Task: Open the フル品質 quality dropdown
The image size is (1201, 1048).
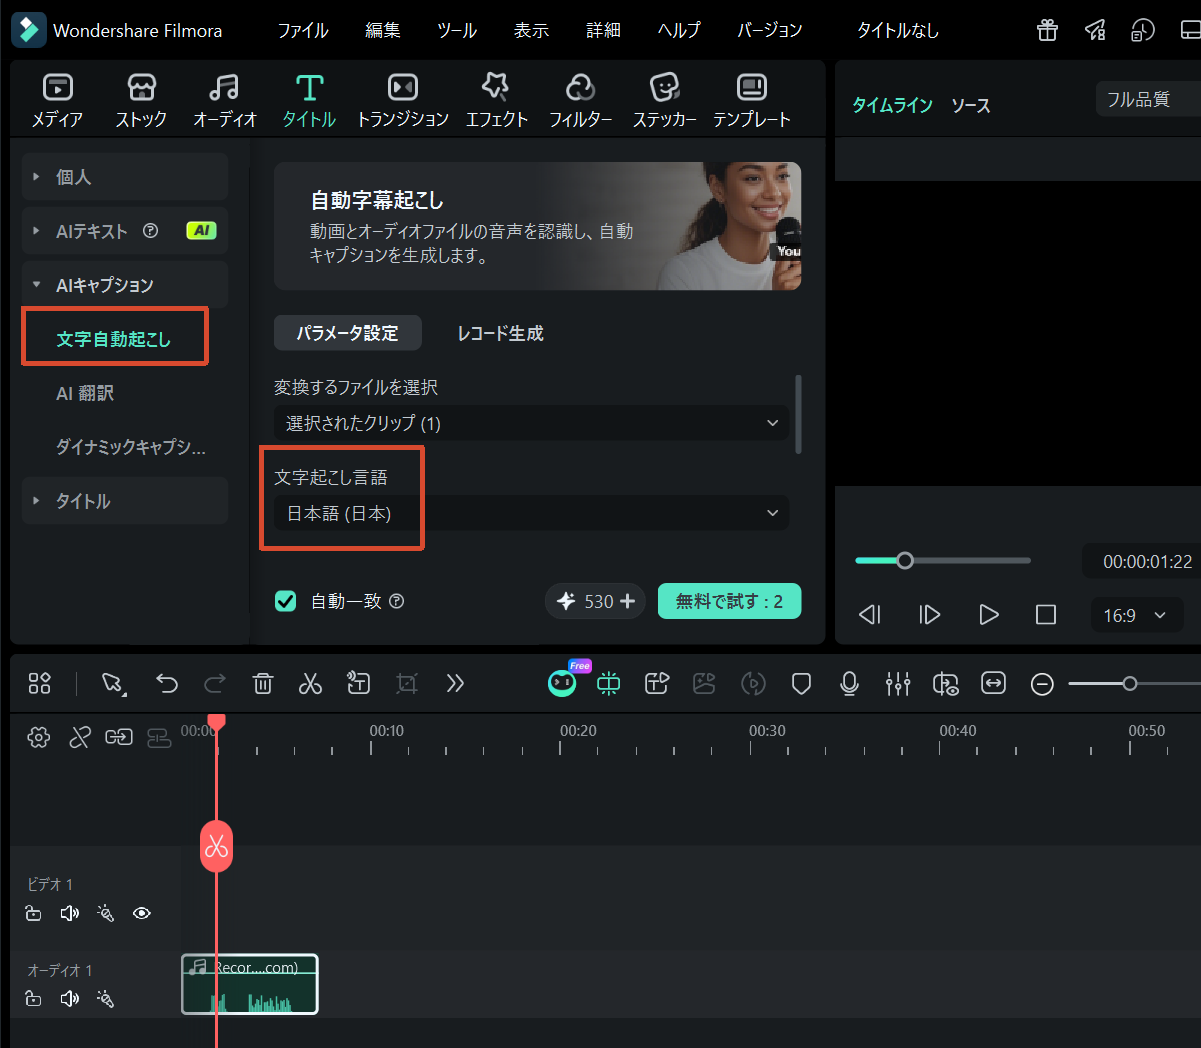Action: coord(1148,99)
